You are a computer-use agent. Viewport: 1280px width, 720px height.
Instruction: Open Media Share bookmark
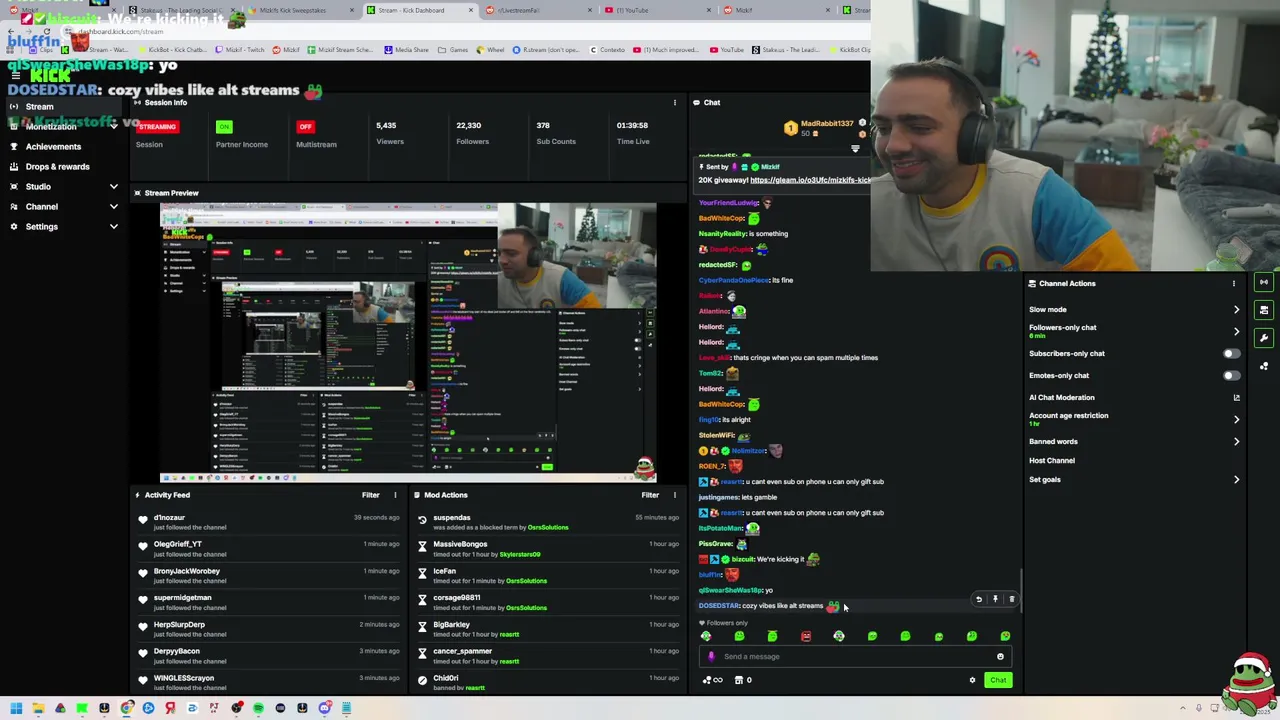pos(407,49)
